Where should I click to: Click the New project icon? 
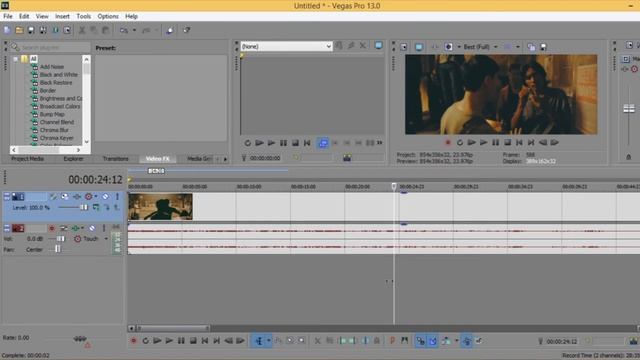coord(7,30)
